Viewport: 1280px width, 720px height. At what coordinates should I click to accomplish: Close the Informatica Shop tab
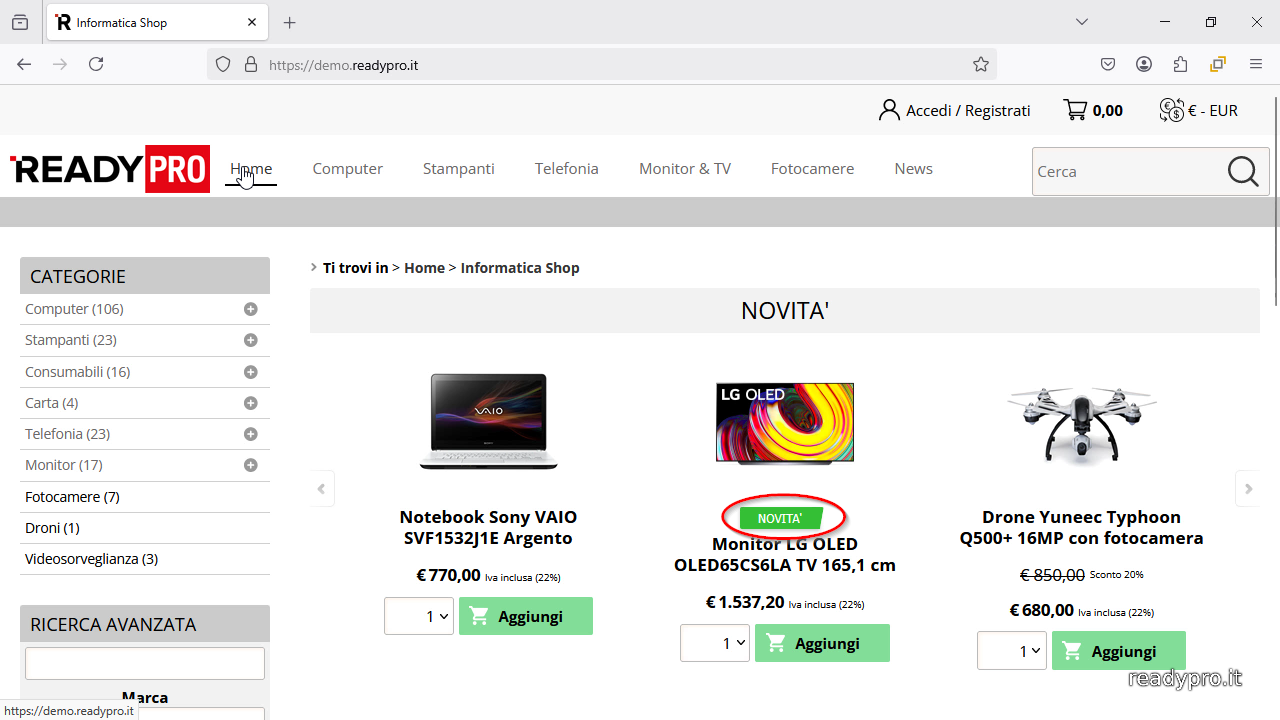(x=252, y=22)
